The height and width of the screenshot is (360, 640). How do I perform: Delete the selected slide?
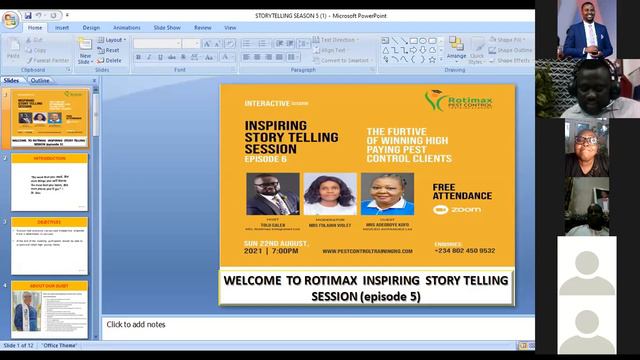[109, 60]
